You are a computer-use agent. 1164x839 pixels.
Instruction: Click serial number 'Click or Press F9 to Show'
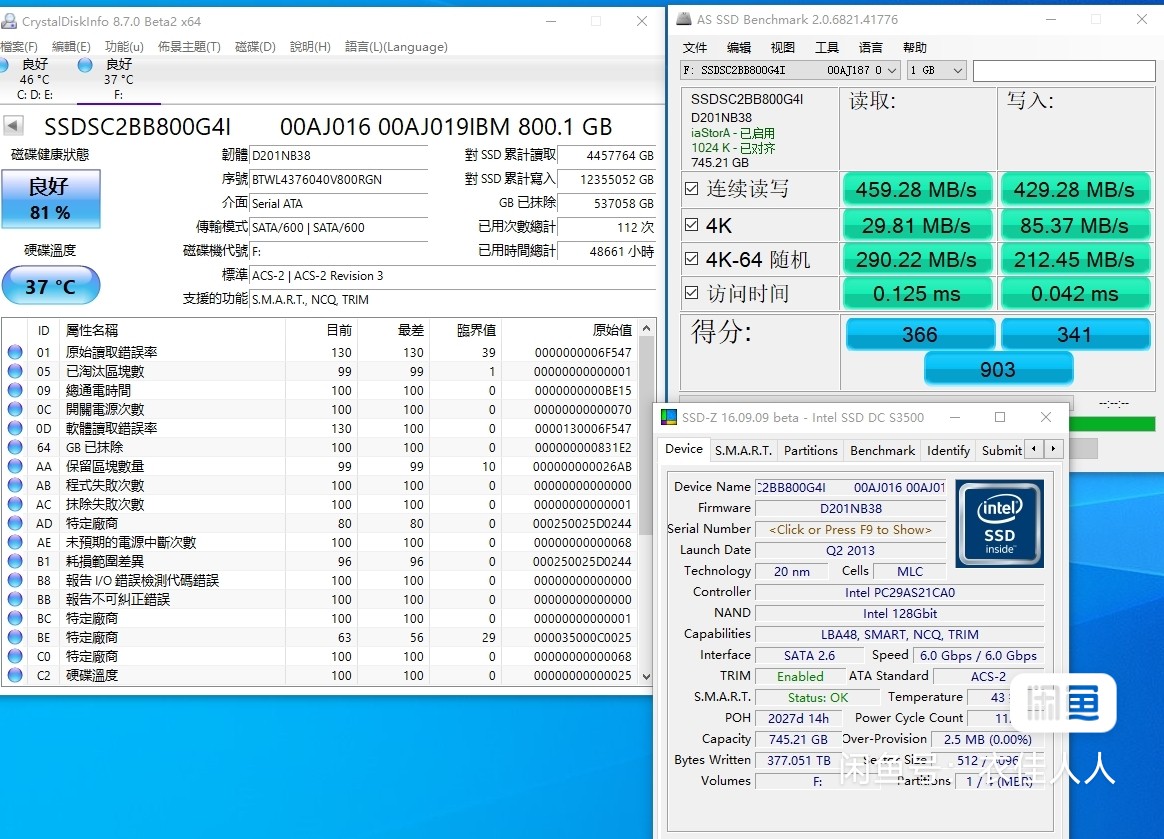pyautogui.click(x=850, y=529)
